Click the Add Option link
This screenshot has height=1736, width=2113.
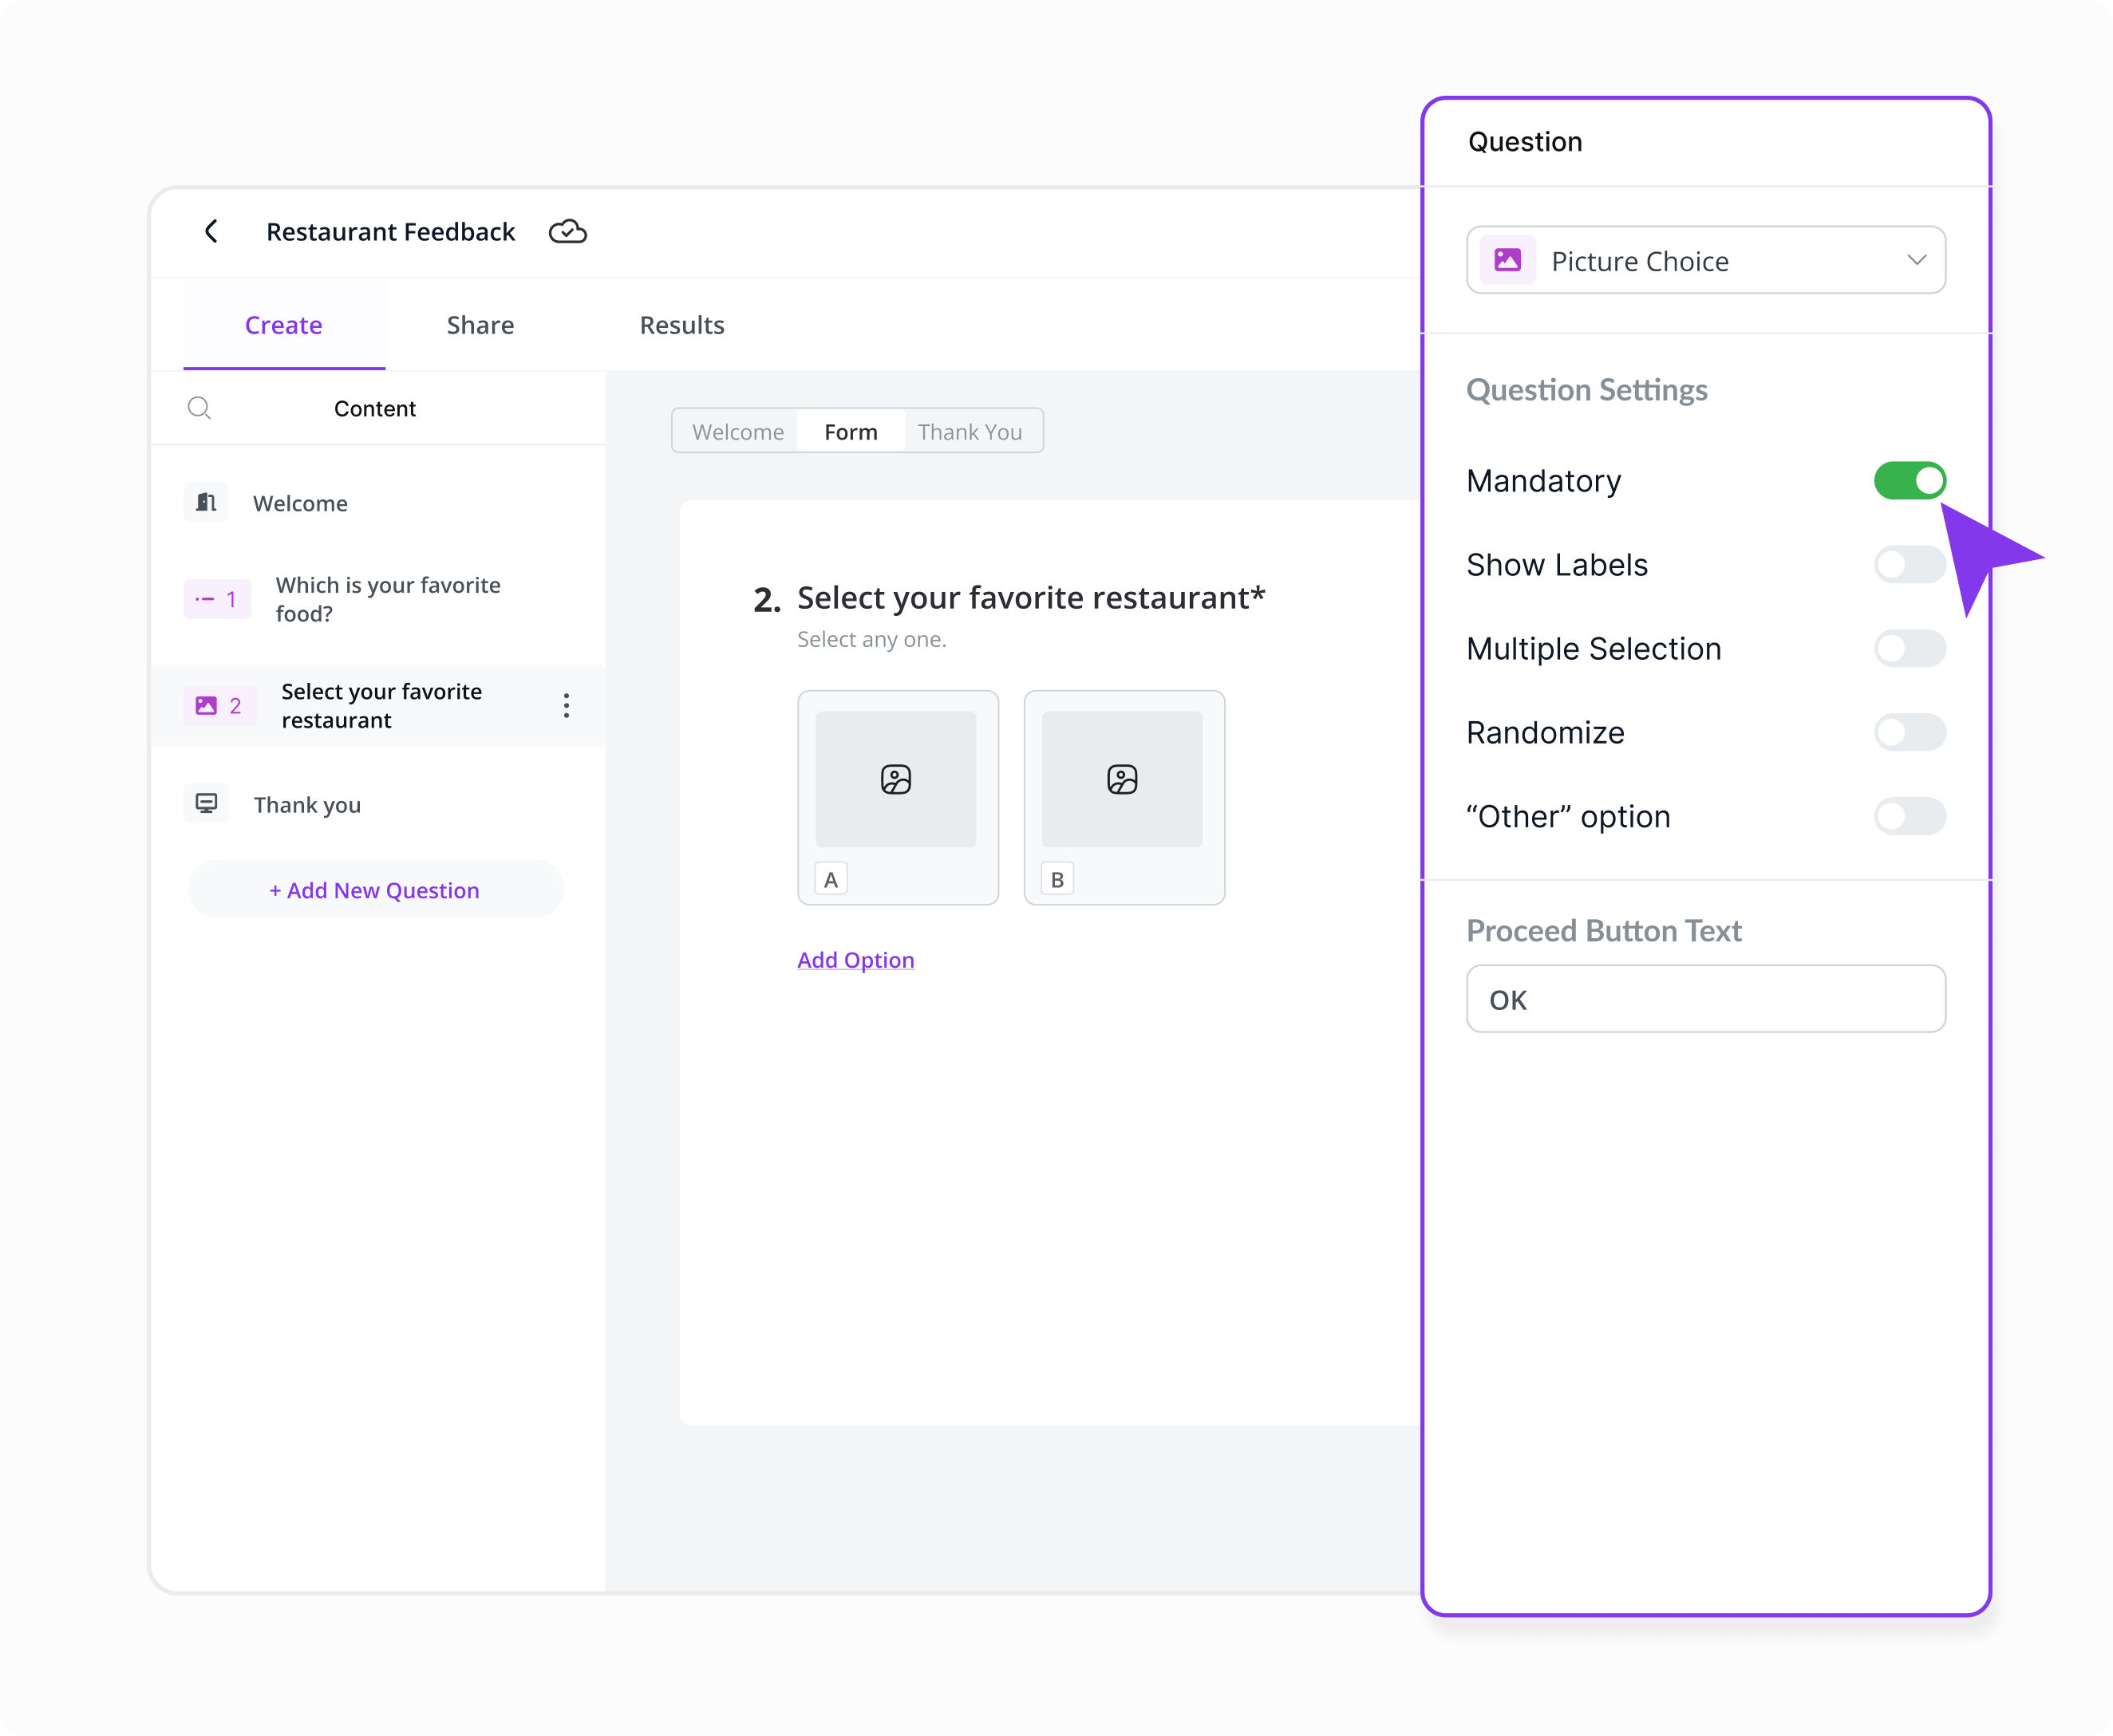(x=856, y=960)
